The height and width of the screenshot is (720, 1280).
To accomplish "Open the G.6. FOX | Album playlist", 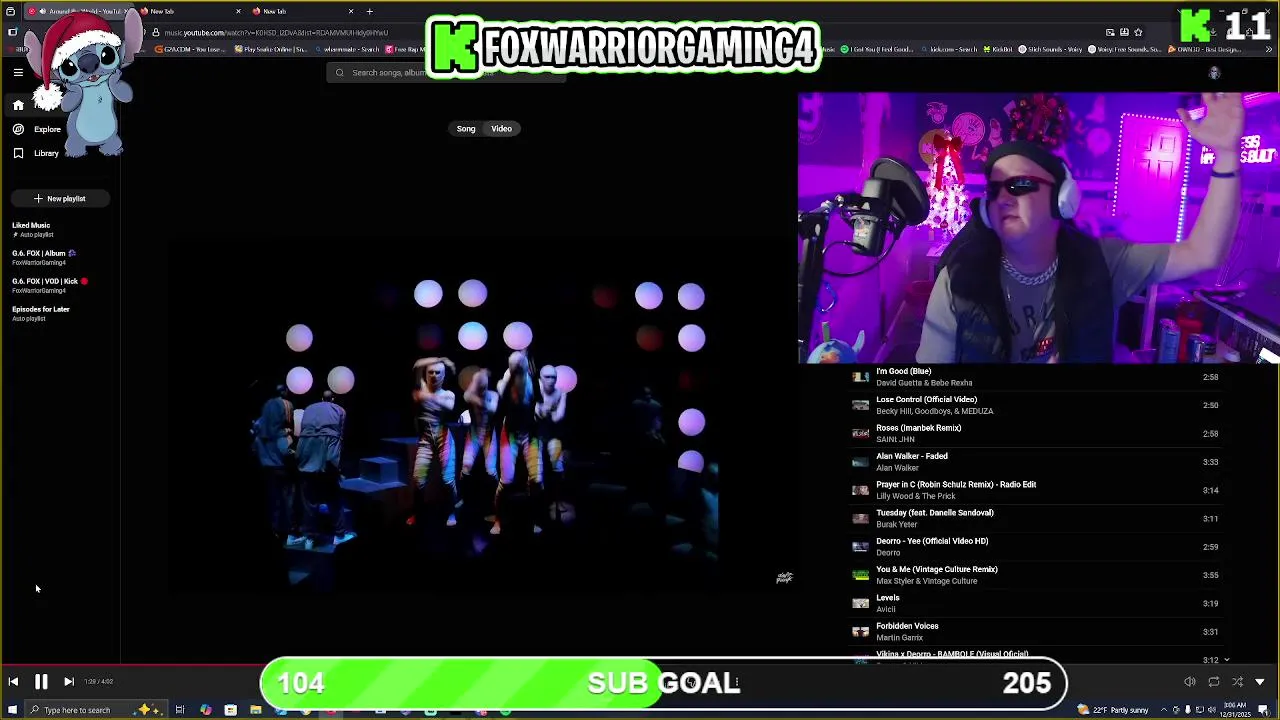I will coord(44,257).
